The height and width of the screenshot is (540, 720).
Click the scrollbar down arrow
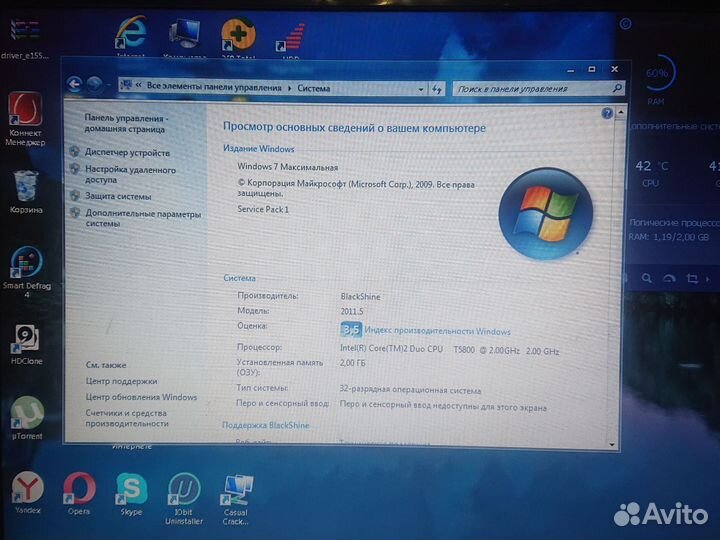(x=612, y=444)
